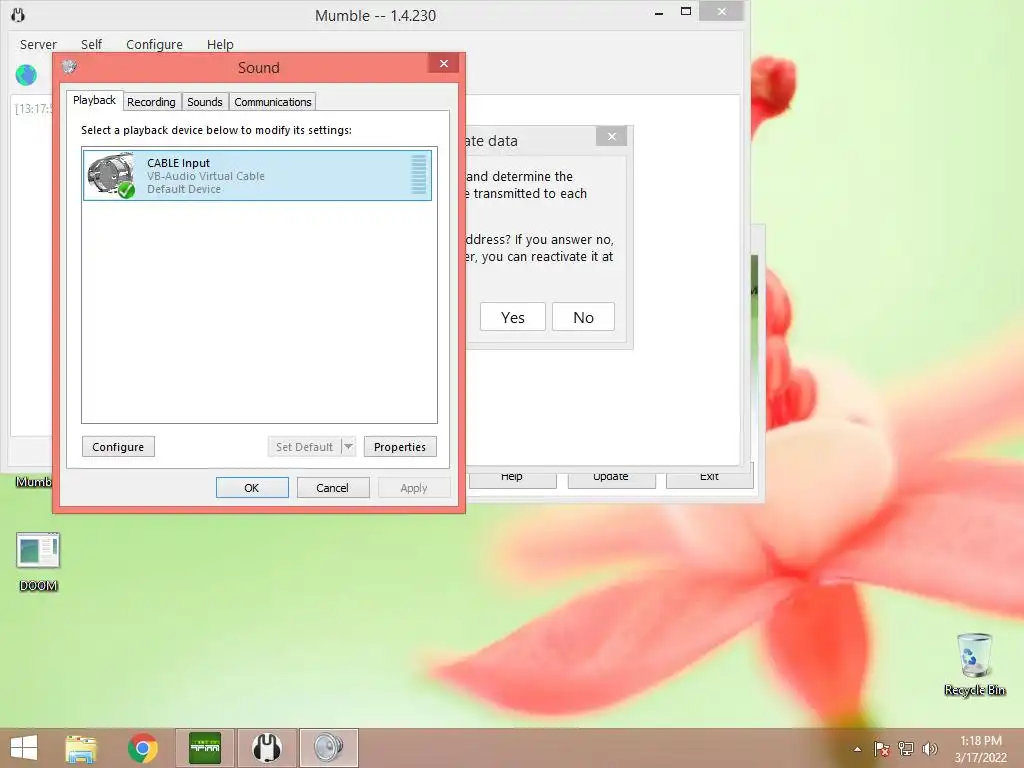This screenshot has width=1024, height=768.
Task: Click the Mumble app icon in title bar
Action: [x=18, y=14]
